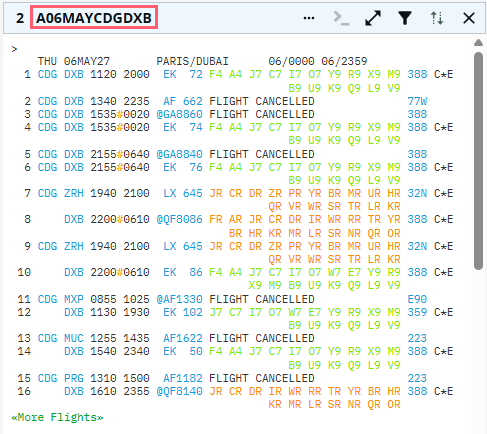Click departure time 1120 on line 1
487x434 pixels.
[x=103, y=74]
